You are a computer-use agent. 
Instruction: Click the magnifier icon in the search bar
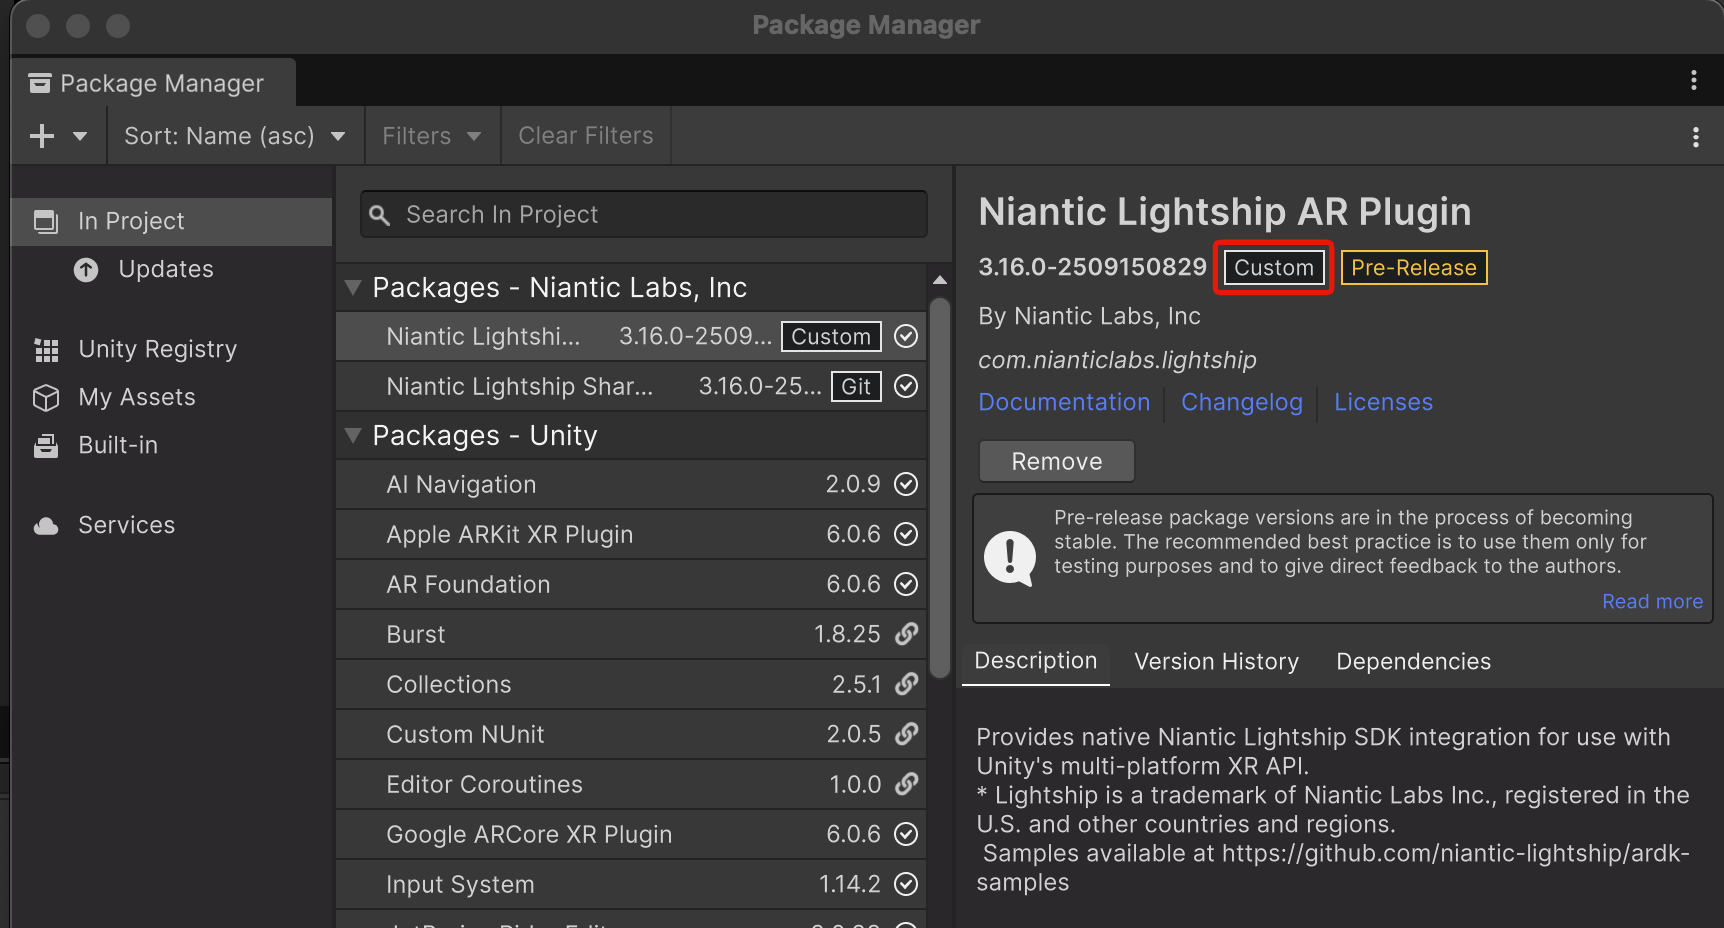tap(381, 214)
